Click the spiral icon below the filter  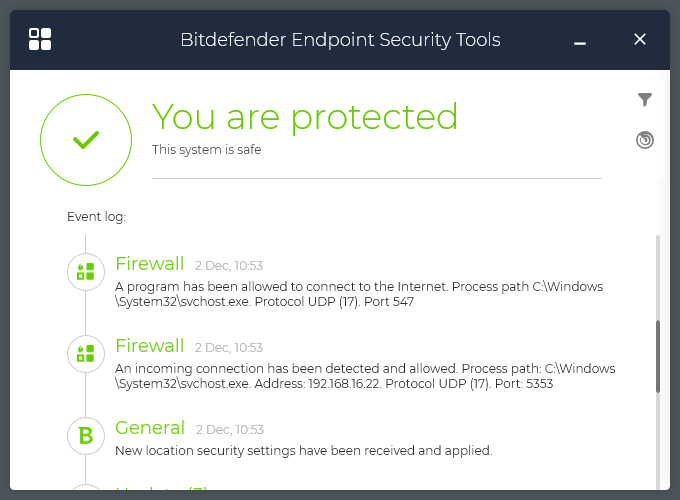coord(645,140)
